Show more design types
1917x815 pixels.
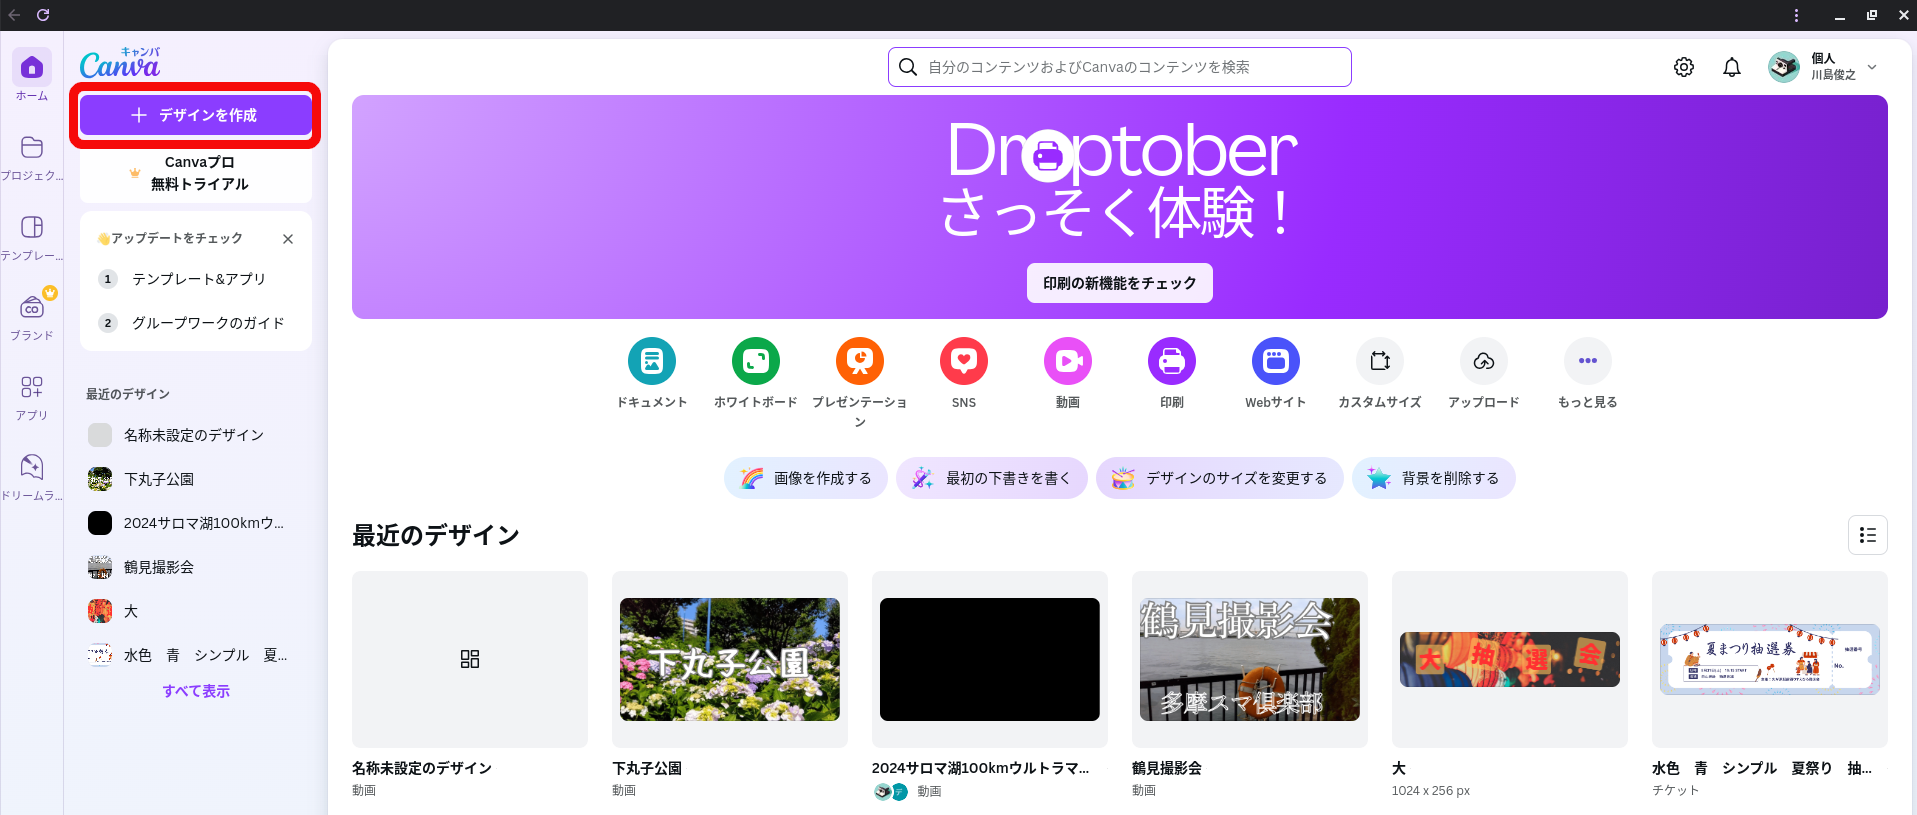click(x=1587, y=361)
